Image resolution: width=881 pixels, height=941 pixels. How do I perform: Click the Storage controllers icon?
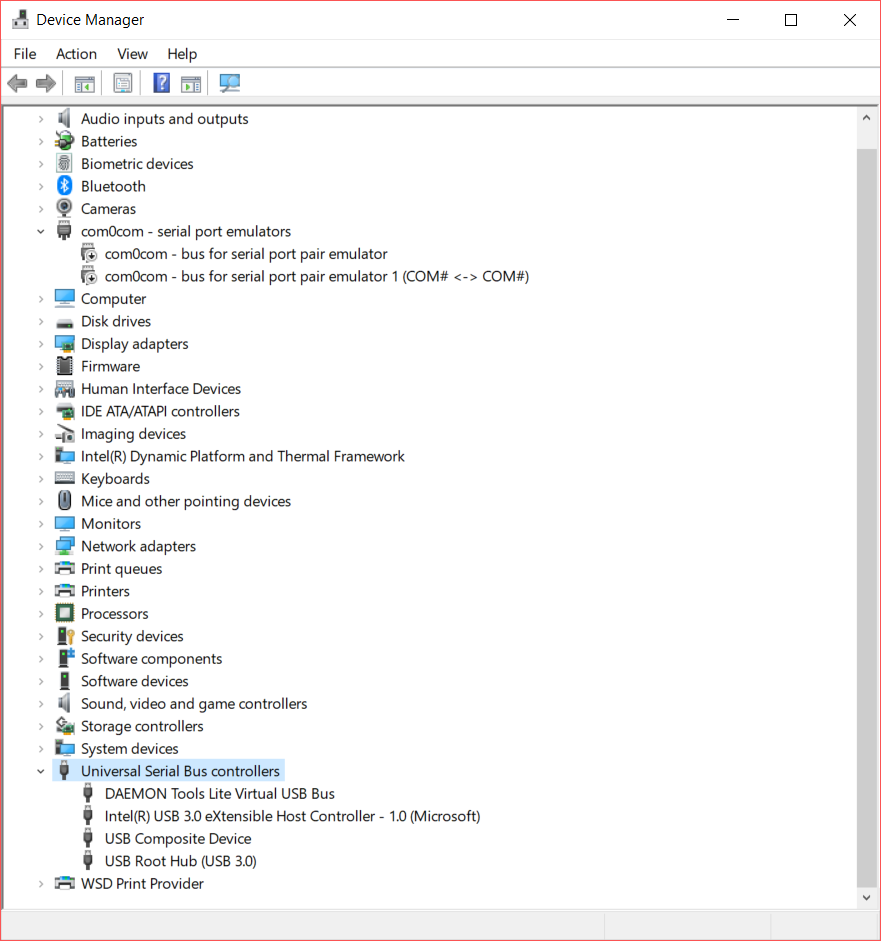(64, 726)
